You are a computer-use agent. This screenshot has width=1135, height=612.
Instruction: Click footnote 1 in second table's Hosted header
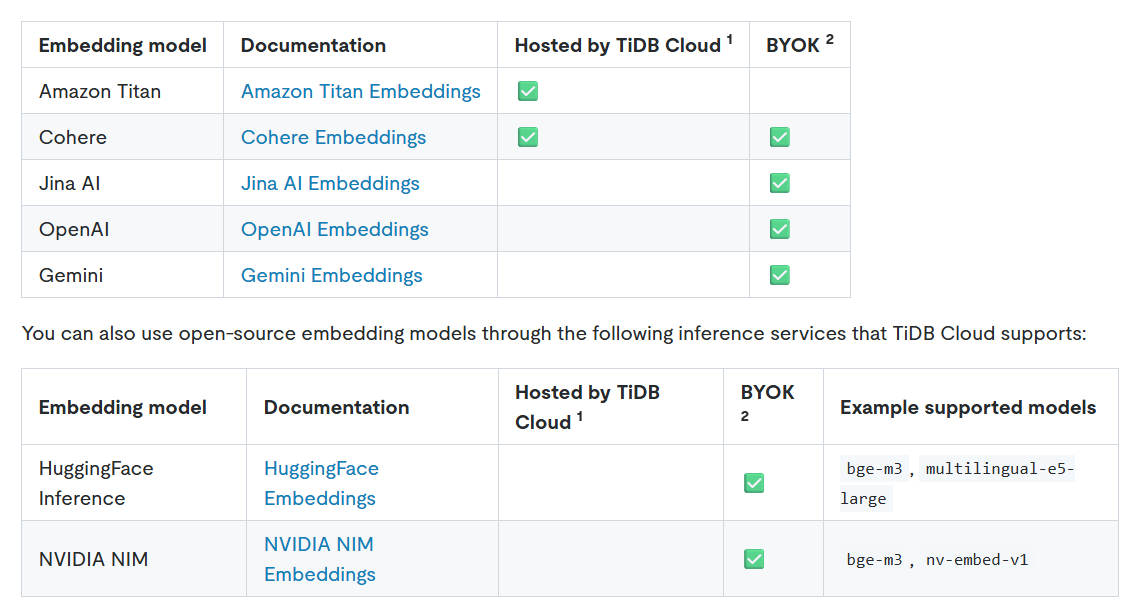click(580, 416)
